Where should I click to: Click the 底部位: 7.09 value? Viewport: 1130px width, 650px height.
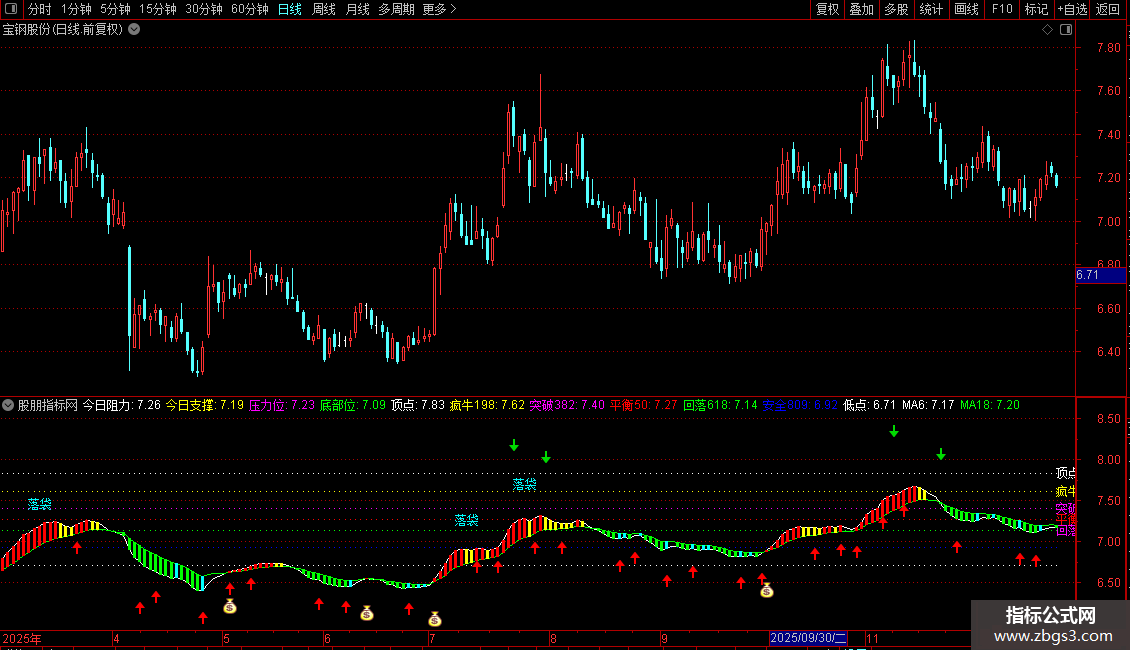[352, 405]
